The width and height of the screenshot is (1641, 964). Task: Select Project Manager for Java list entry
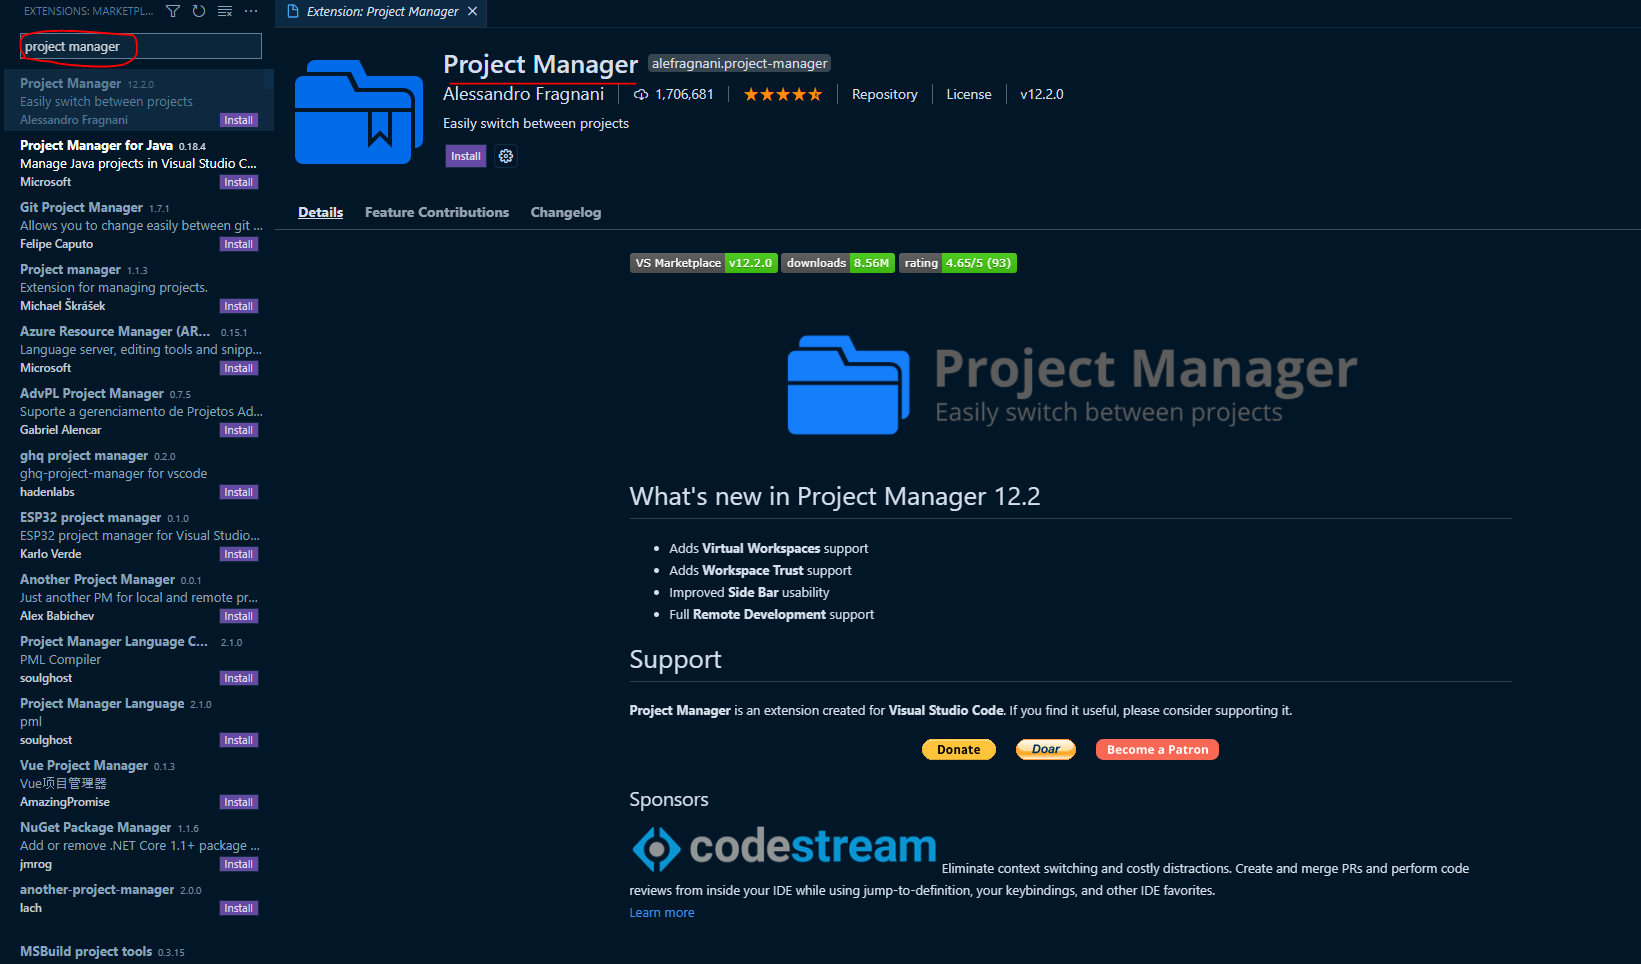tap(139, 163)
